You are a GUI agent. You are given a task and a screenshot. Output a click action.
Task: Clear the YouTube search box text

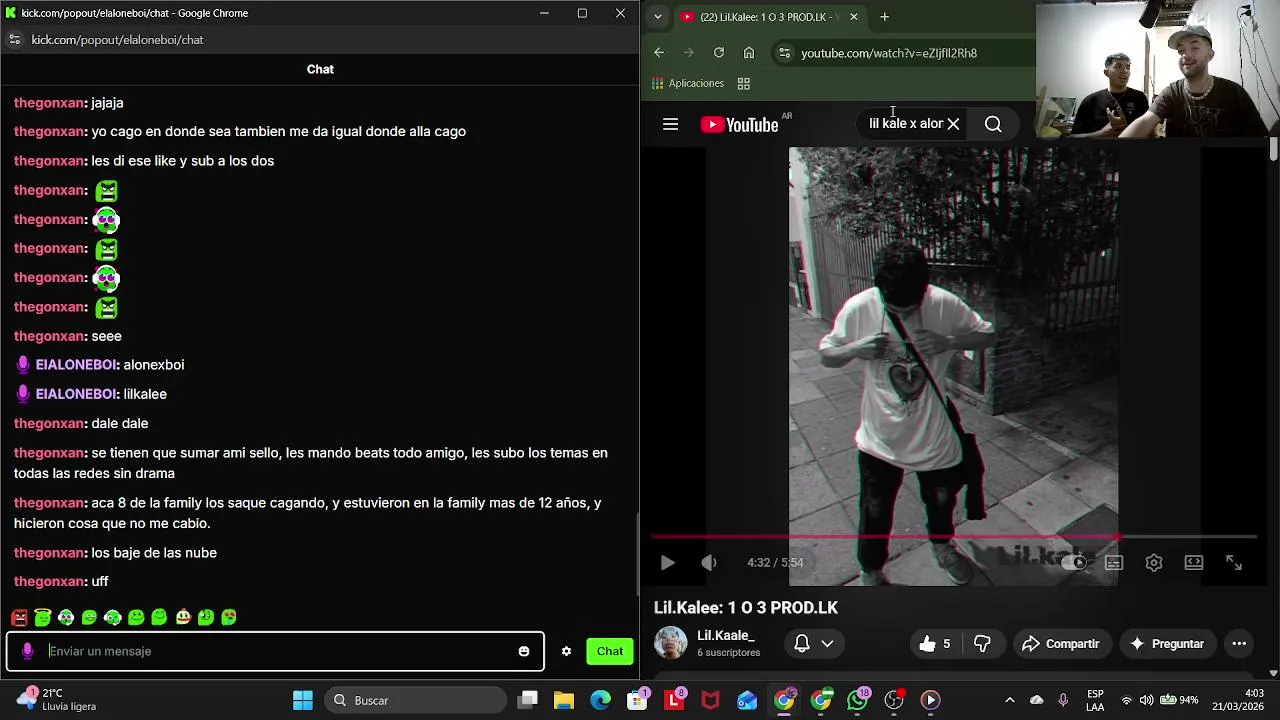tap(953, 124)
